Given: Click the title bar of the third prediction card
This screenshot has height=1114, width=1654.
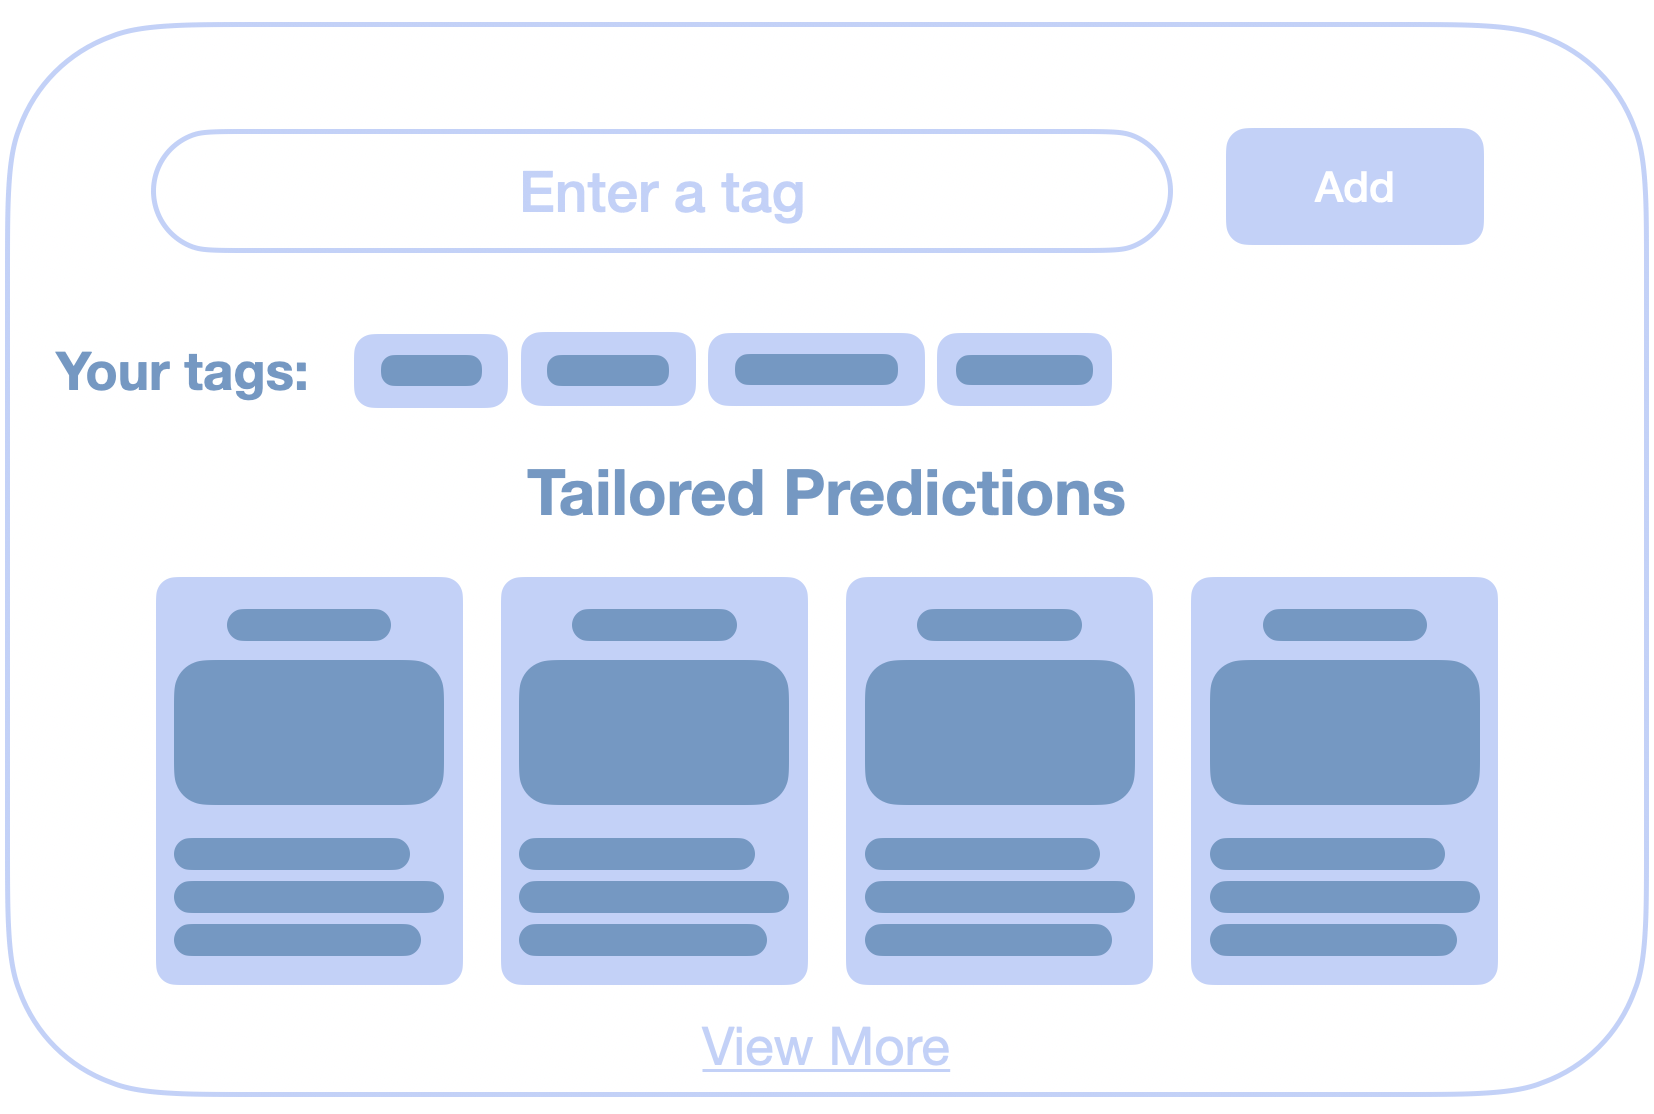Looking at the screenshot, I should [1000, 625].
